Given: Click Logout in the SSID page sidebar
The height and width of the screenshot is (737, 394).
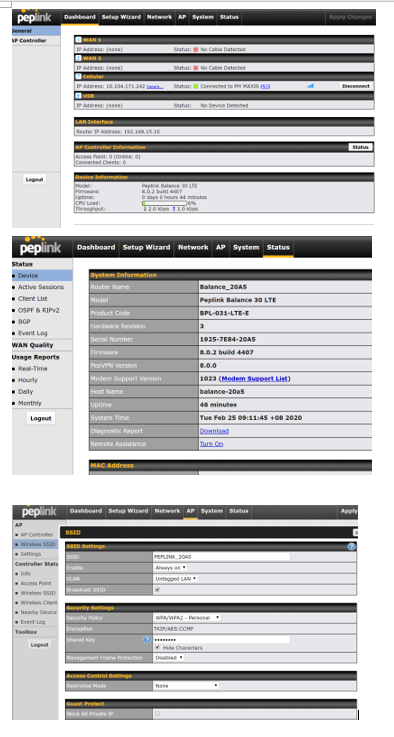Looking at the screenshot, I should click(x=39, y=645).
